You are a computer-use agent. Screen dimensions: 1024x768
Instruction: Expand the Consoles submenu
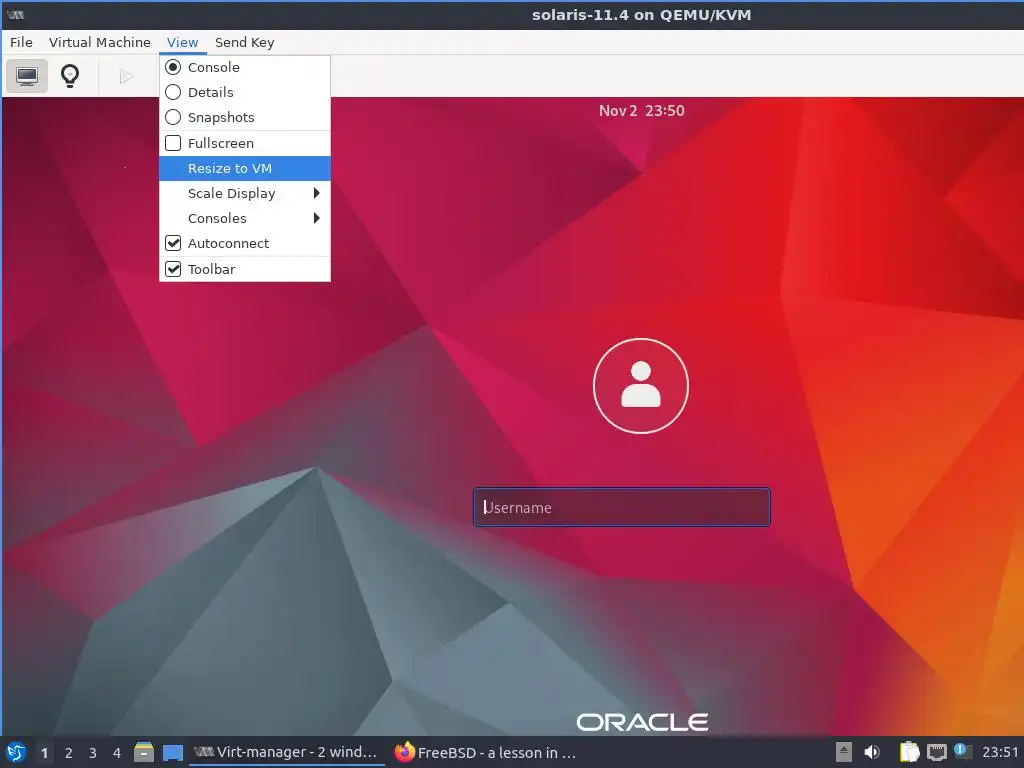(x=245, y=218)
